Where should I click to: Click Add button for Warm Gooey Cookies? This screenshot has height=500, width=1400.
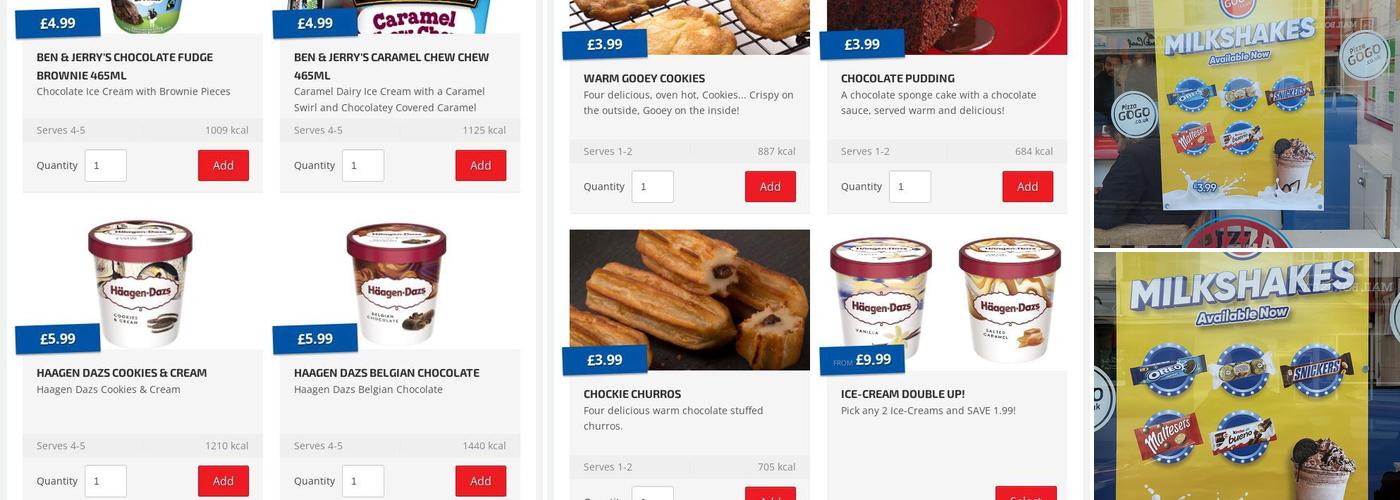pos(770,186)
